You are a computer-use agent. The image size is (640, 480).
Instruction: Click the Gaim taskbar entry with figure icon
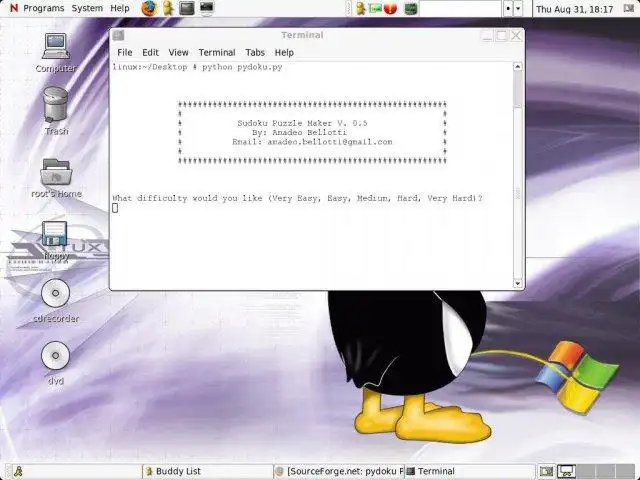tap(76, 471)
